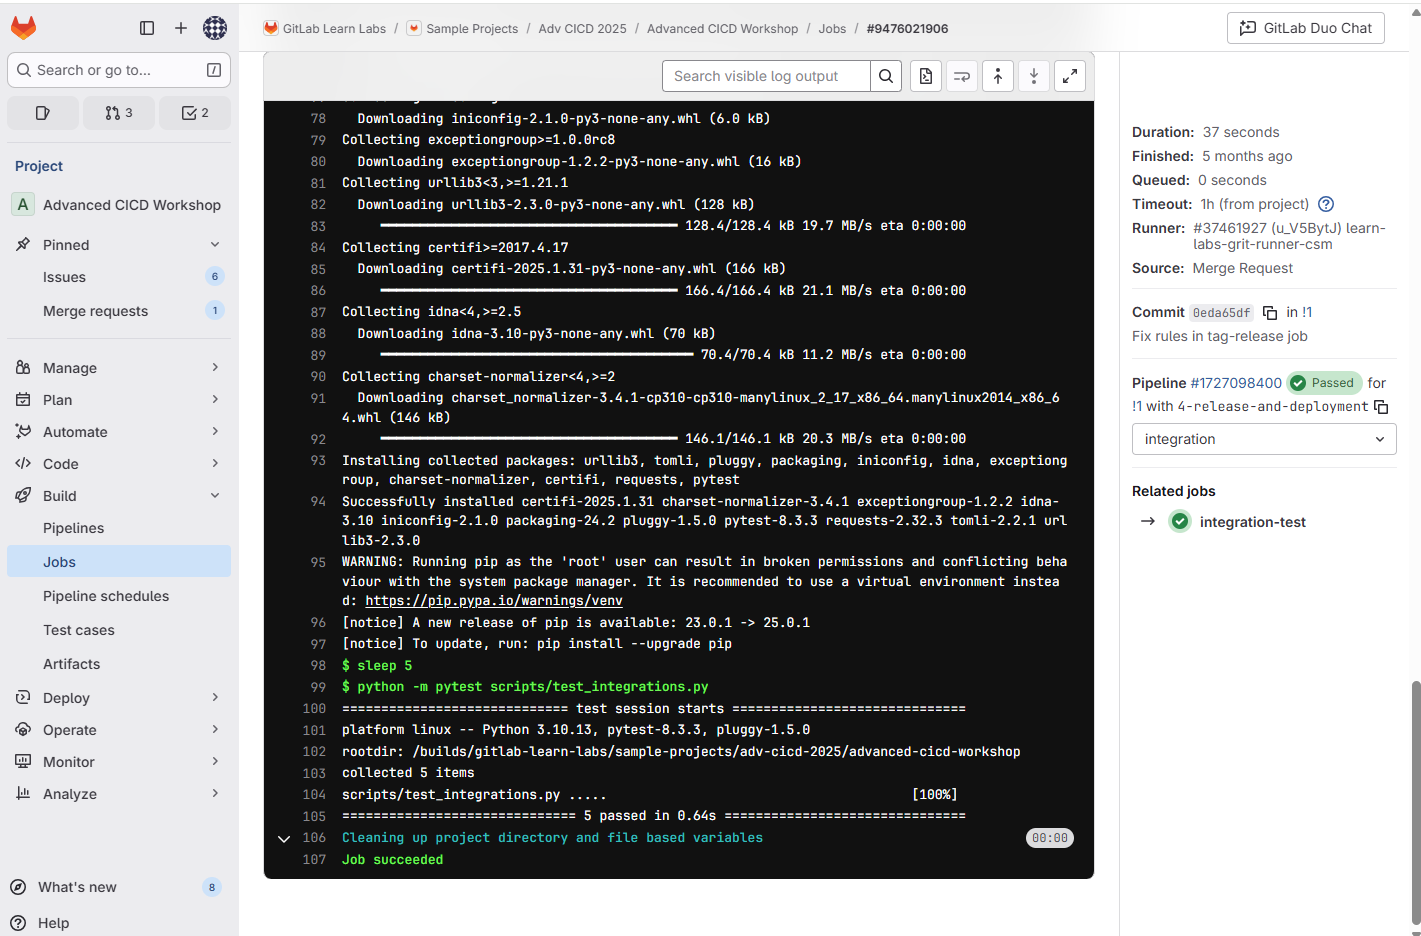The image size is (1421, 936).
Task: Open your merge requests shortcut in the sidebar
Action: (x=119, y=112)
